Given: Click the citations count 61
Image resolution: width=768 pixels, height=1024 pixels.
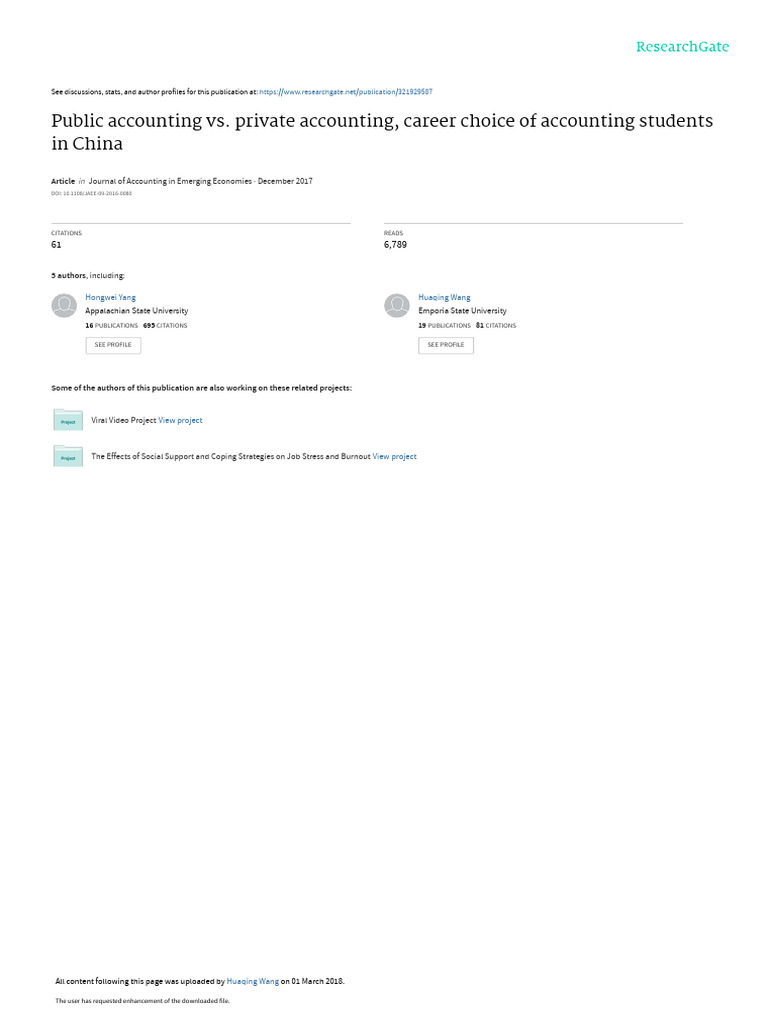Looking at the screenshot, I should [56, 245].
